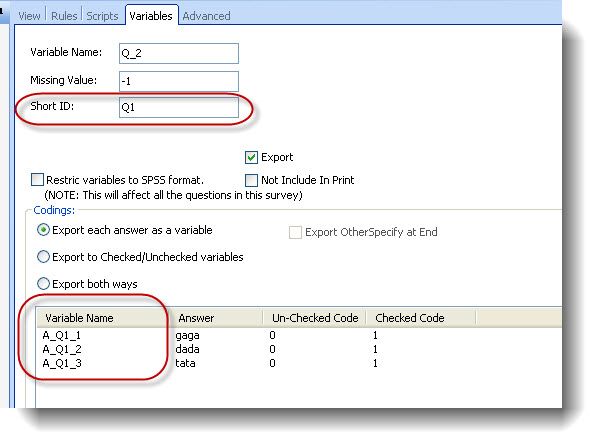The height and width of the screenshot is (448, 602).
Task: Click the Missing Value input field
Action: click(x=179, y=81)
